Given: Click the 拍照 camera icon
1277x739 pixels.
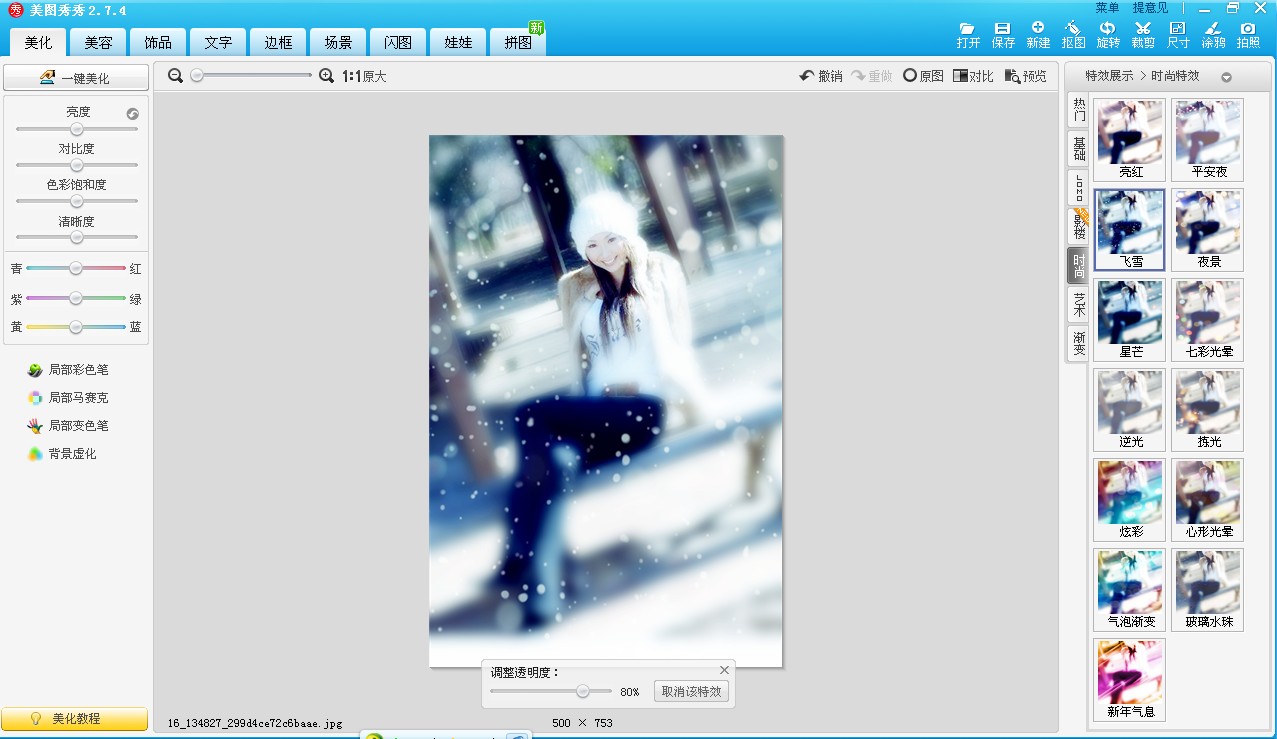Looking at the screenshot, I should click(1248, 29).
